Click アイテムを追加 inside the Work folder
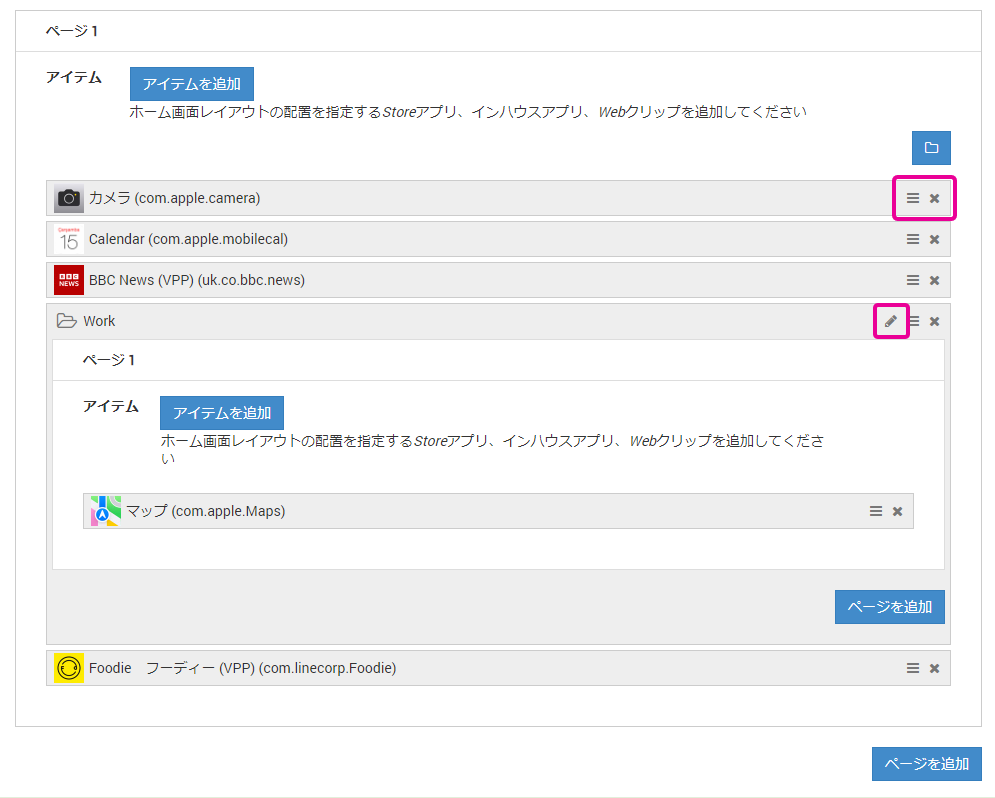Viewport: 995px width, 798px height. [222, 413]
